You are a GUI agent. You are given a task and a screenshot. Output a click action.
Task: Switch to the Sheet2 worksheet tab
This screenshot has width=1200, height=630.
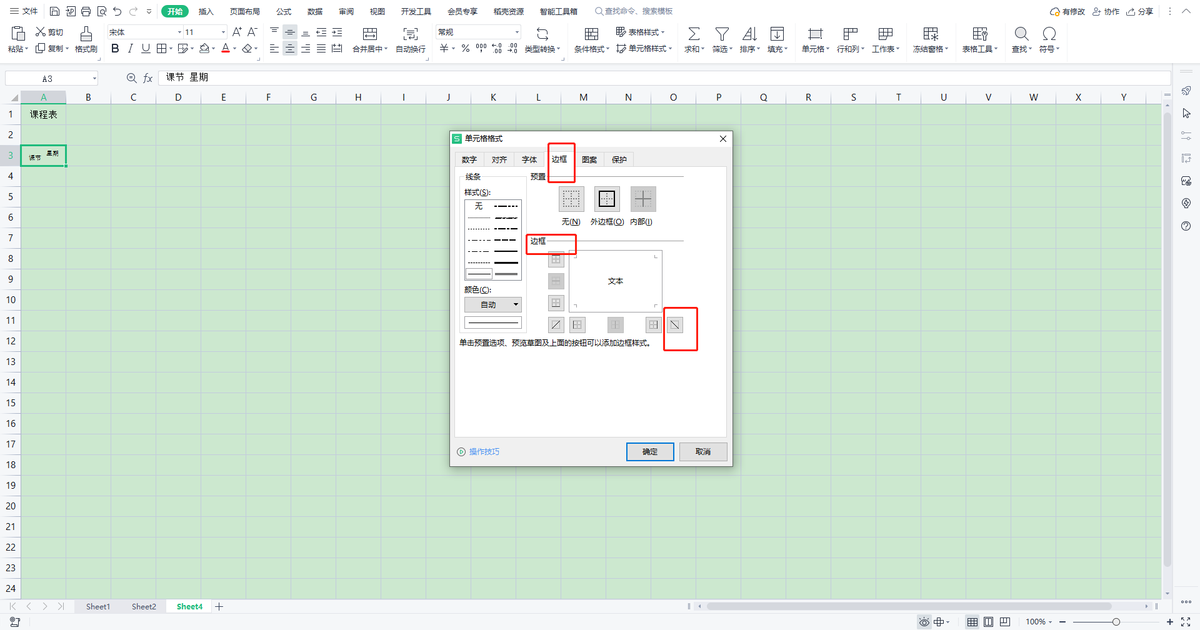[144, 606]
